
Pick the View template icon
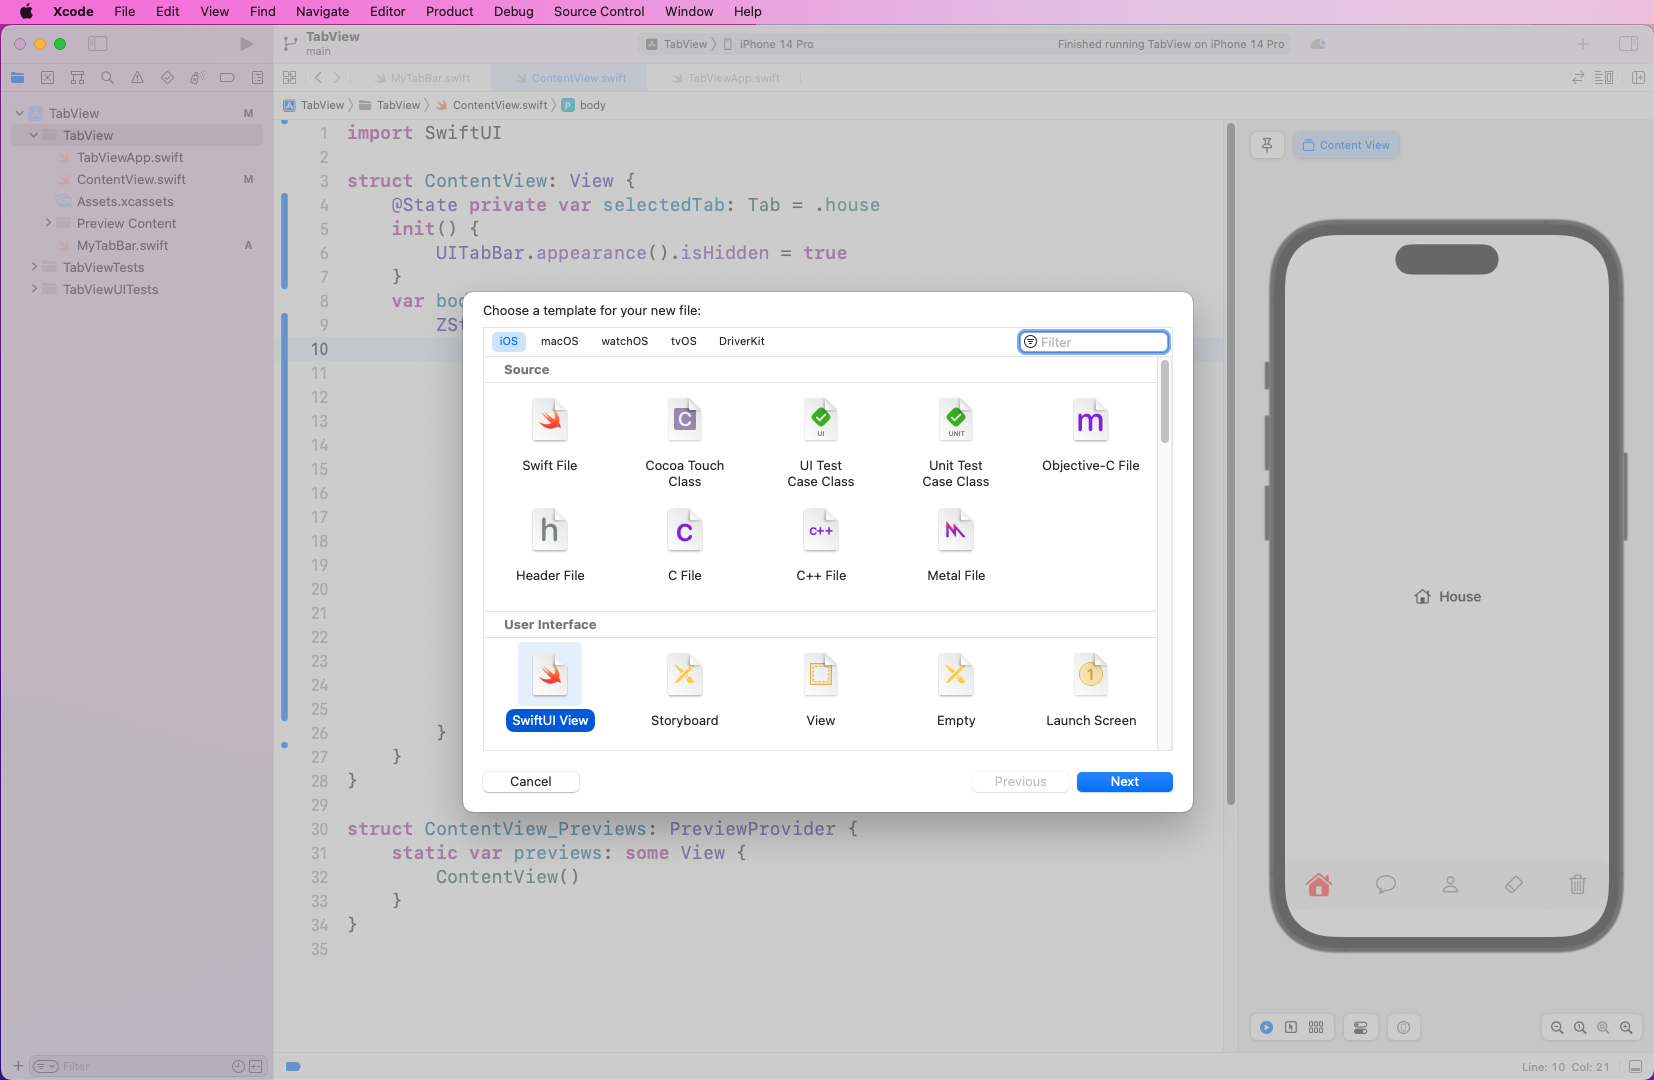coord(821,675)
